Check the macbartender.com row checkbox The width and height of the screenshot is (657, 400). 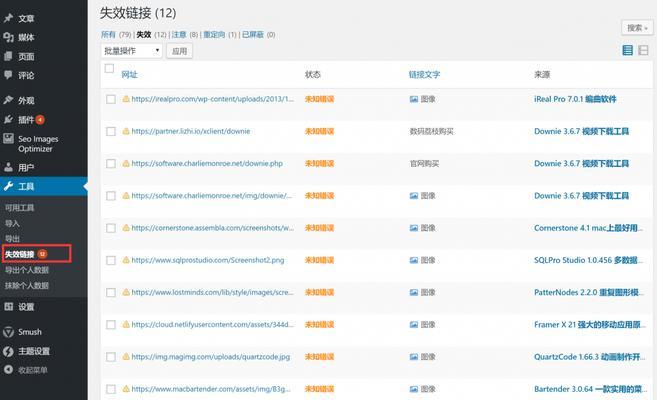[111, 389]
